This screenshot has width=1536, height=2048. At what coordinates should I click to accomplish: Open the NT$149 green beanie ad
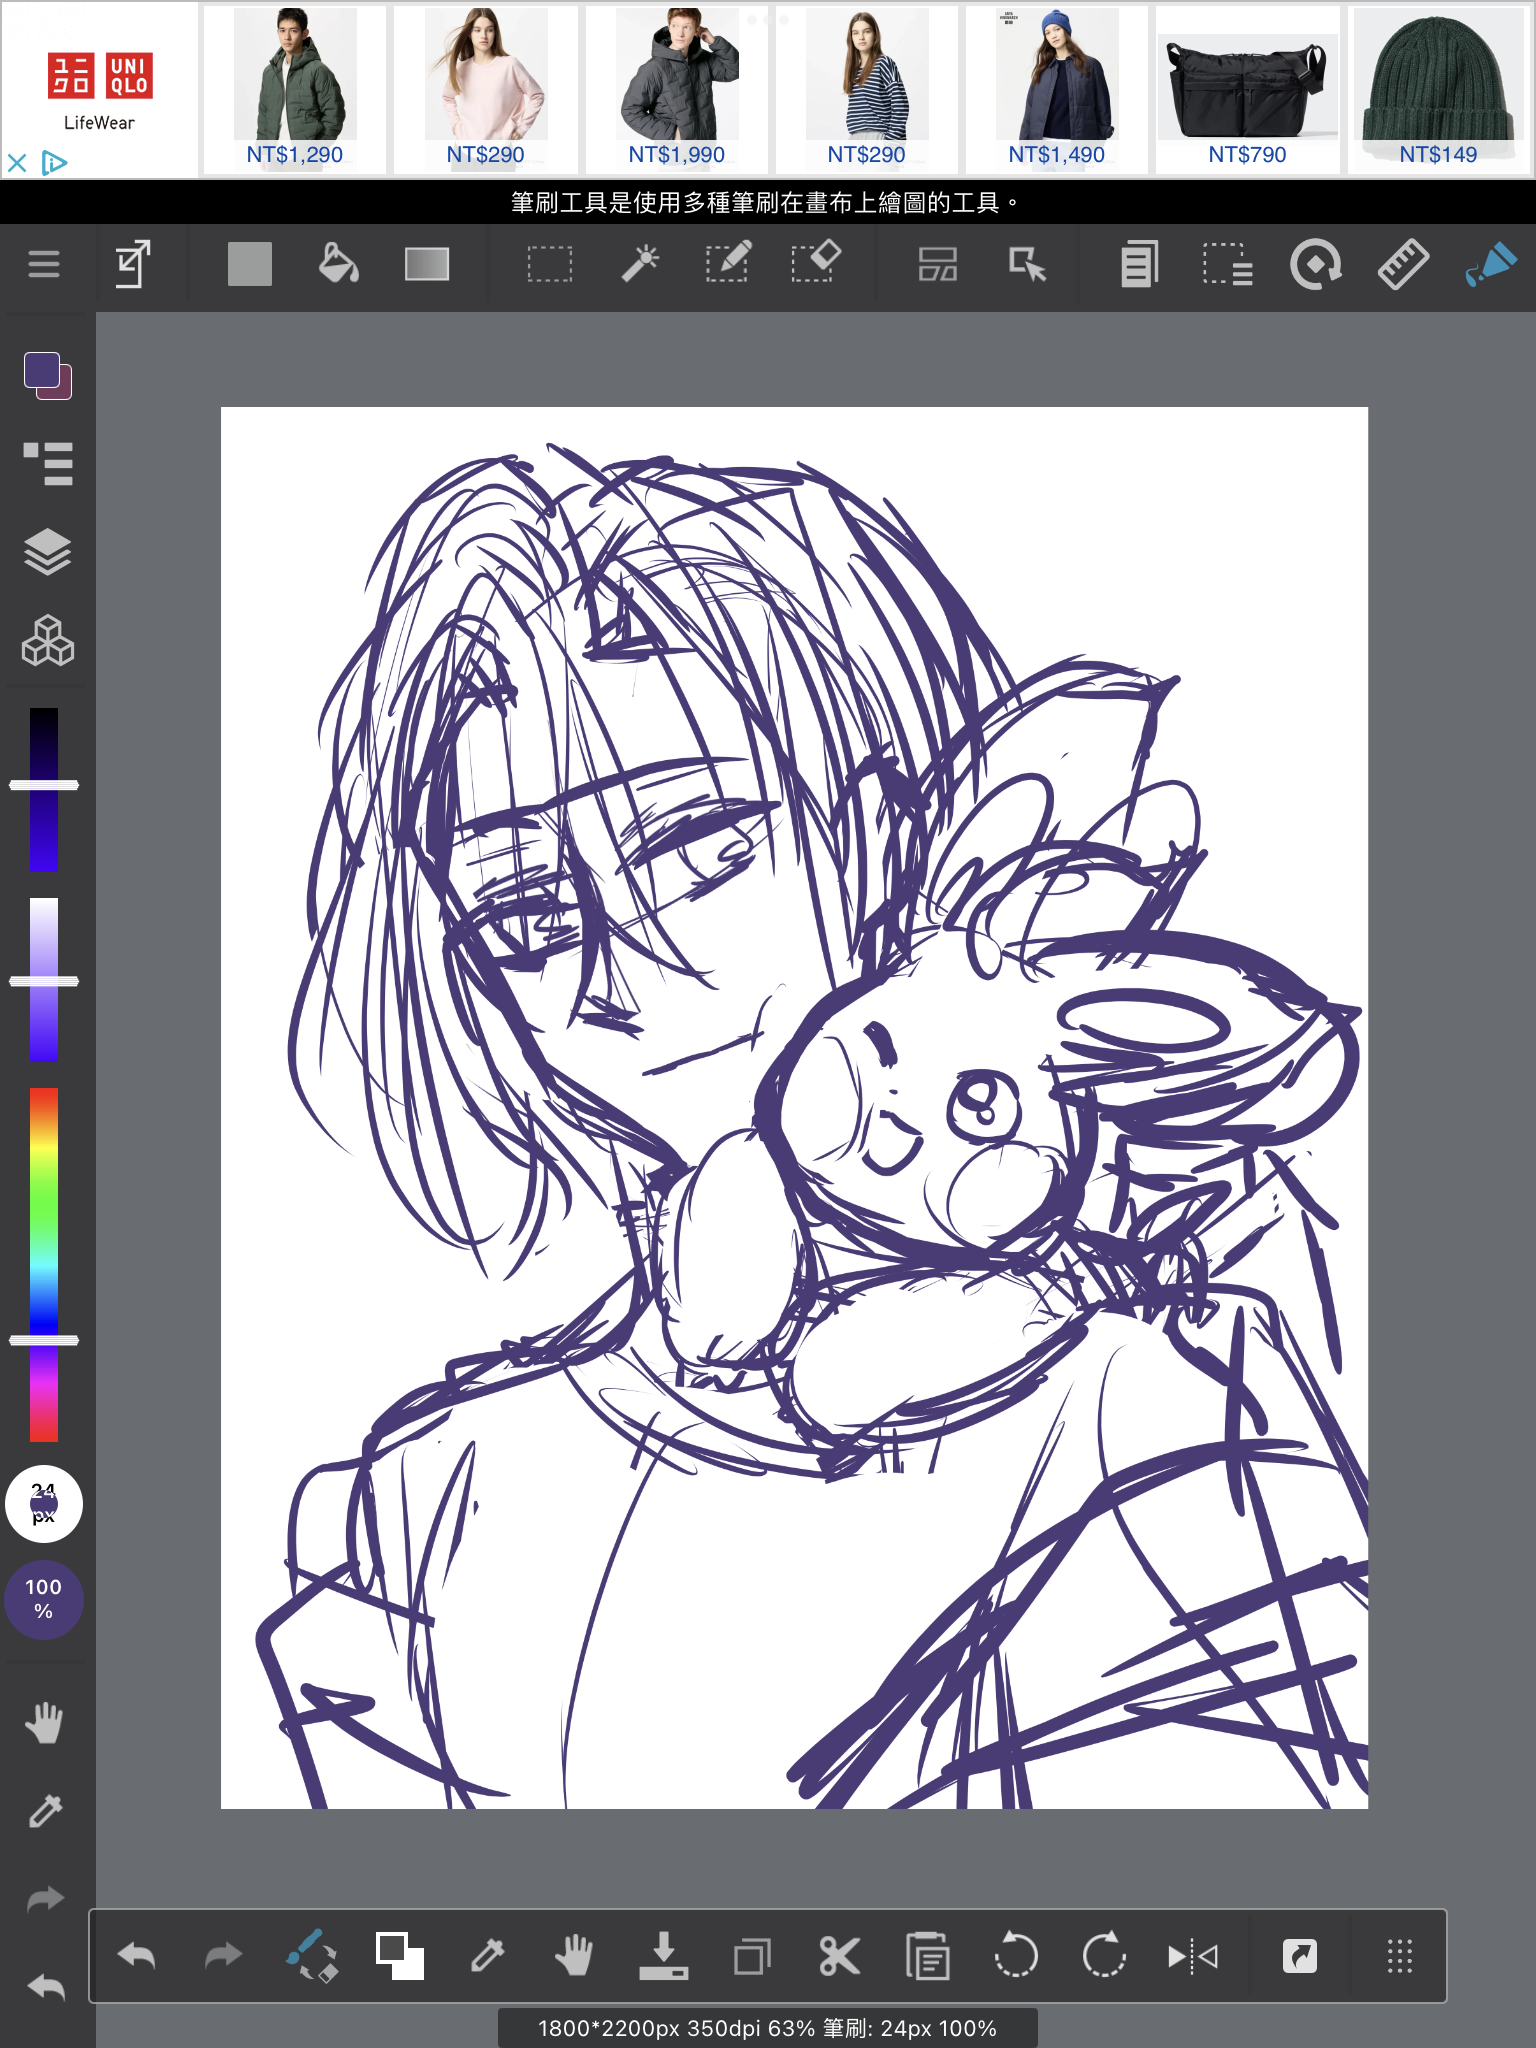(x=1438, y=89)
